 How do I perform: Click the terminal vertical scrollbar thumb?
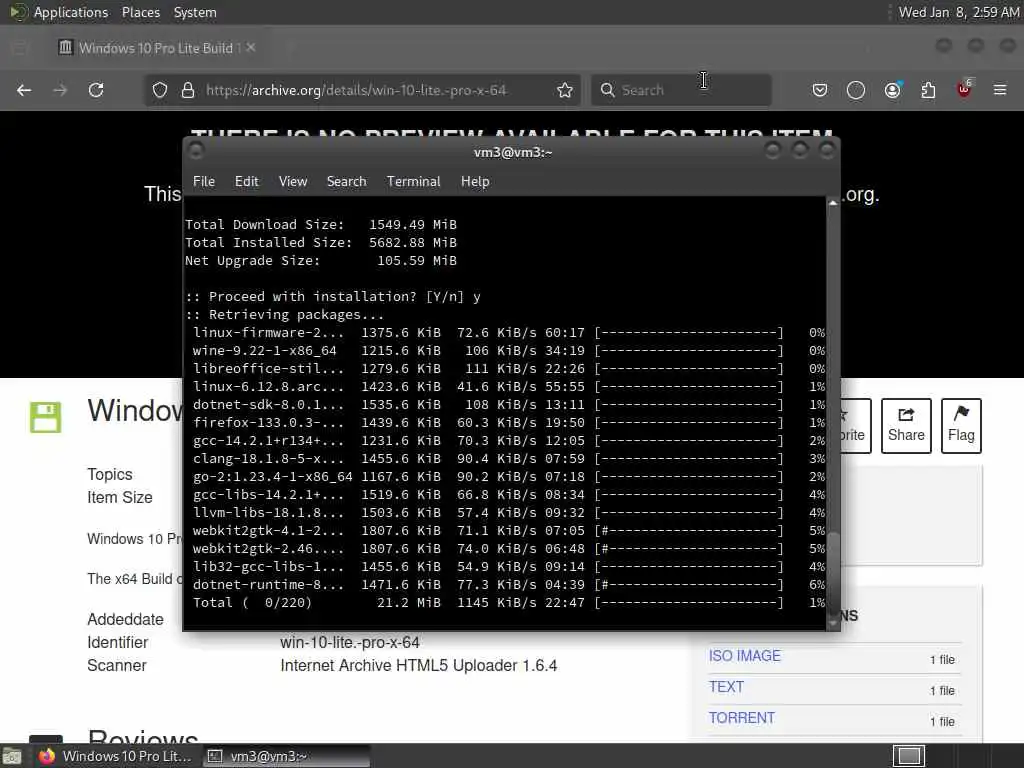[x=833, y=571]
